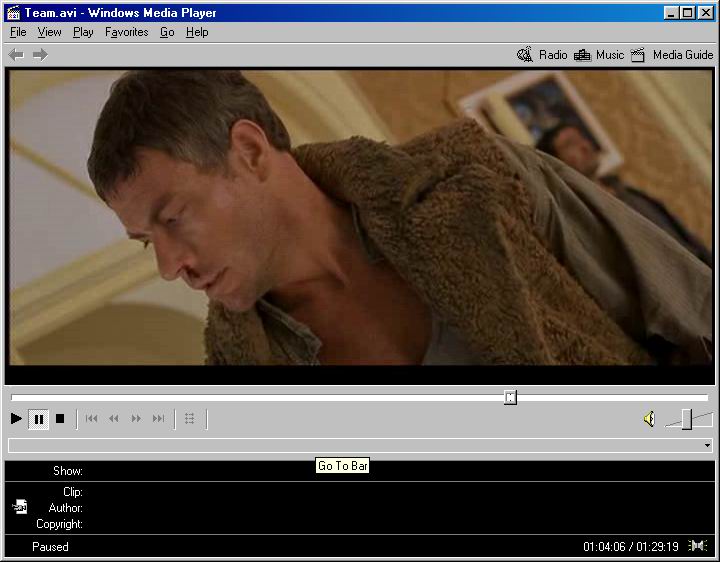Open the Play menu
This screenshot has height=562, width=720.
[83, 32]
